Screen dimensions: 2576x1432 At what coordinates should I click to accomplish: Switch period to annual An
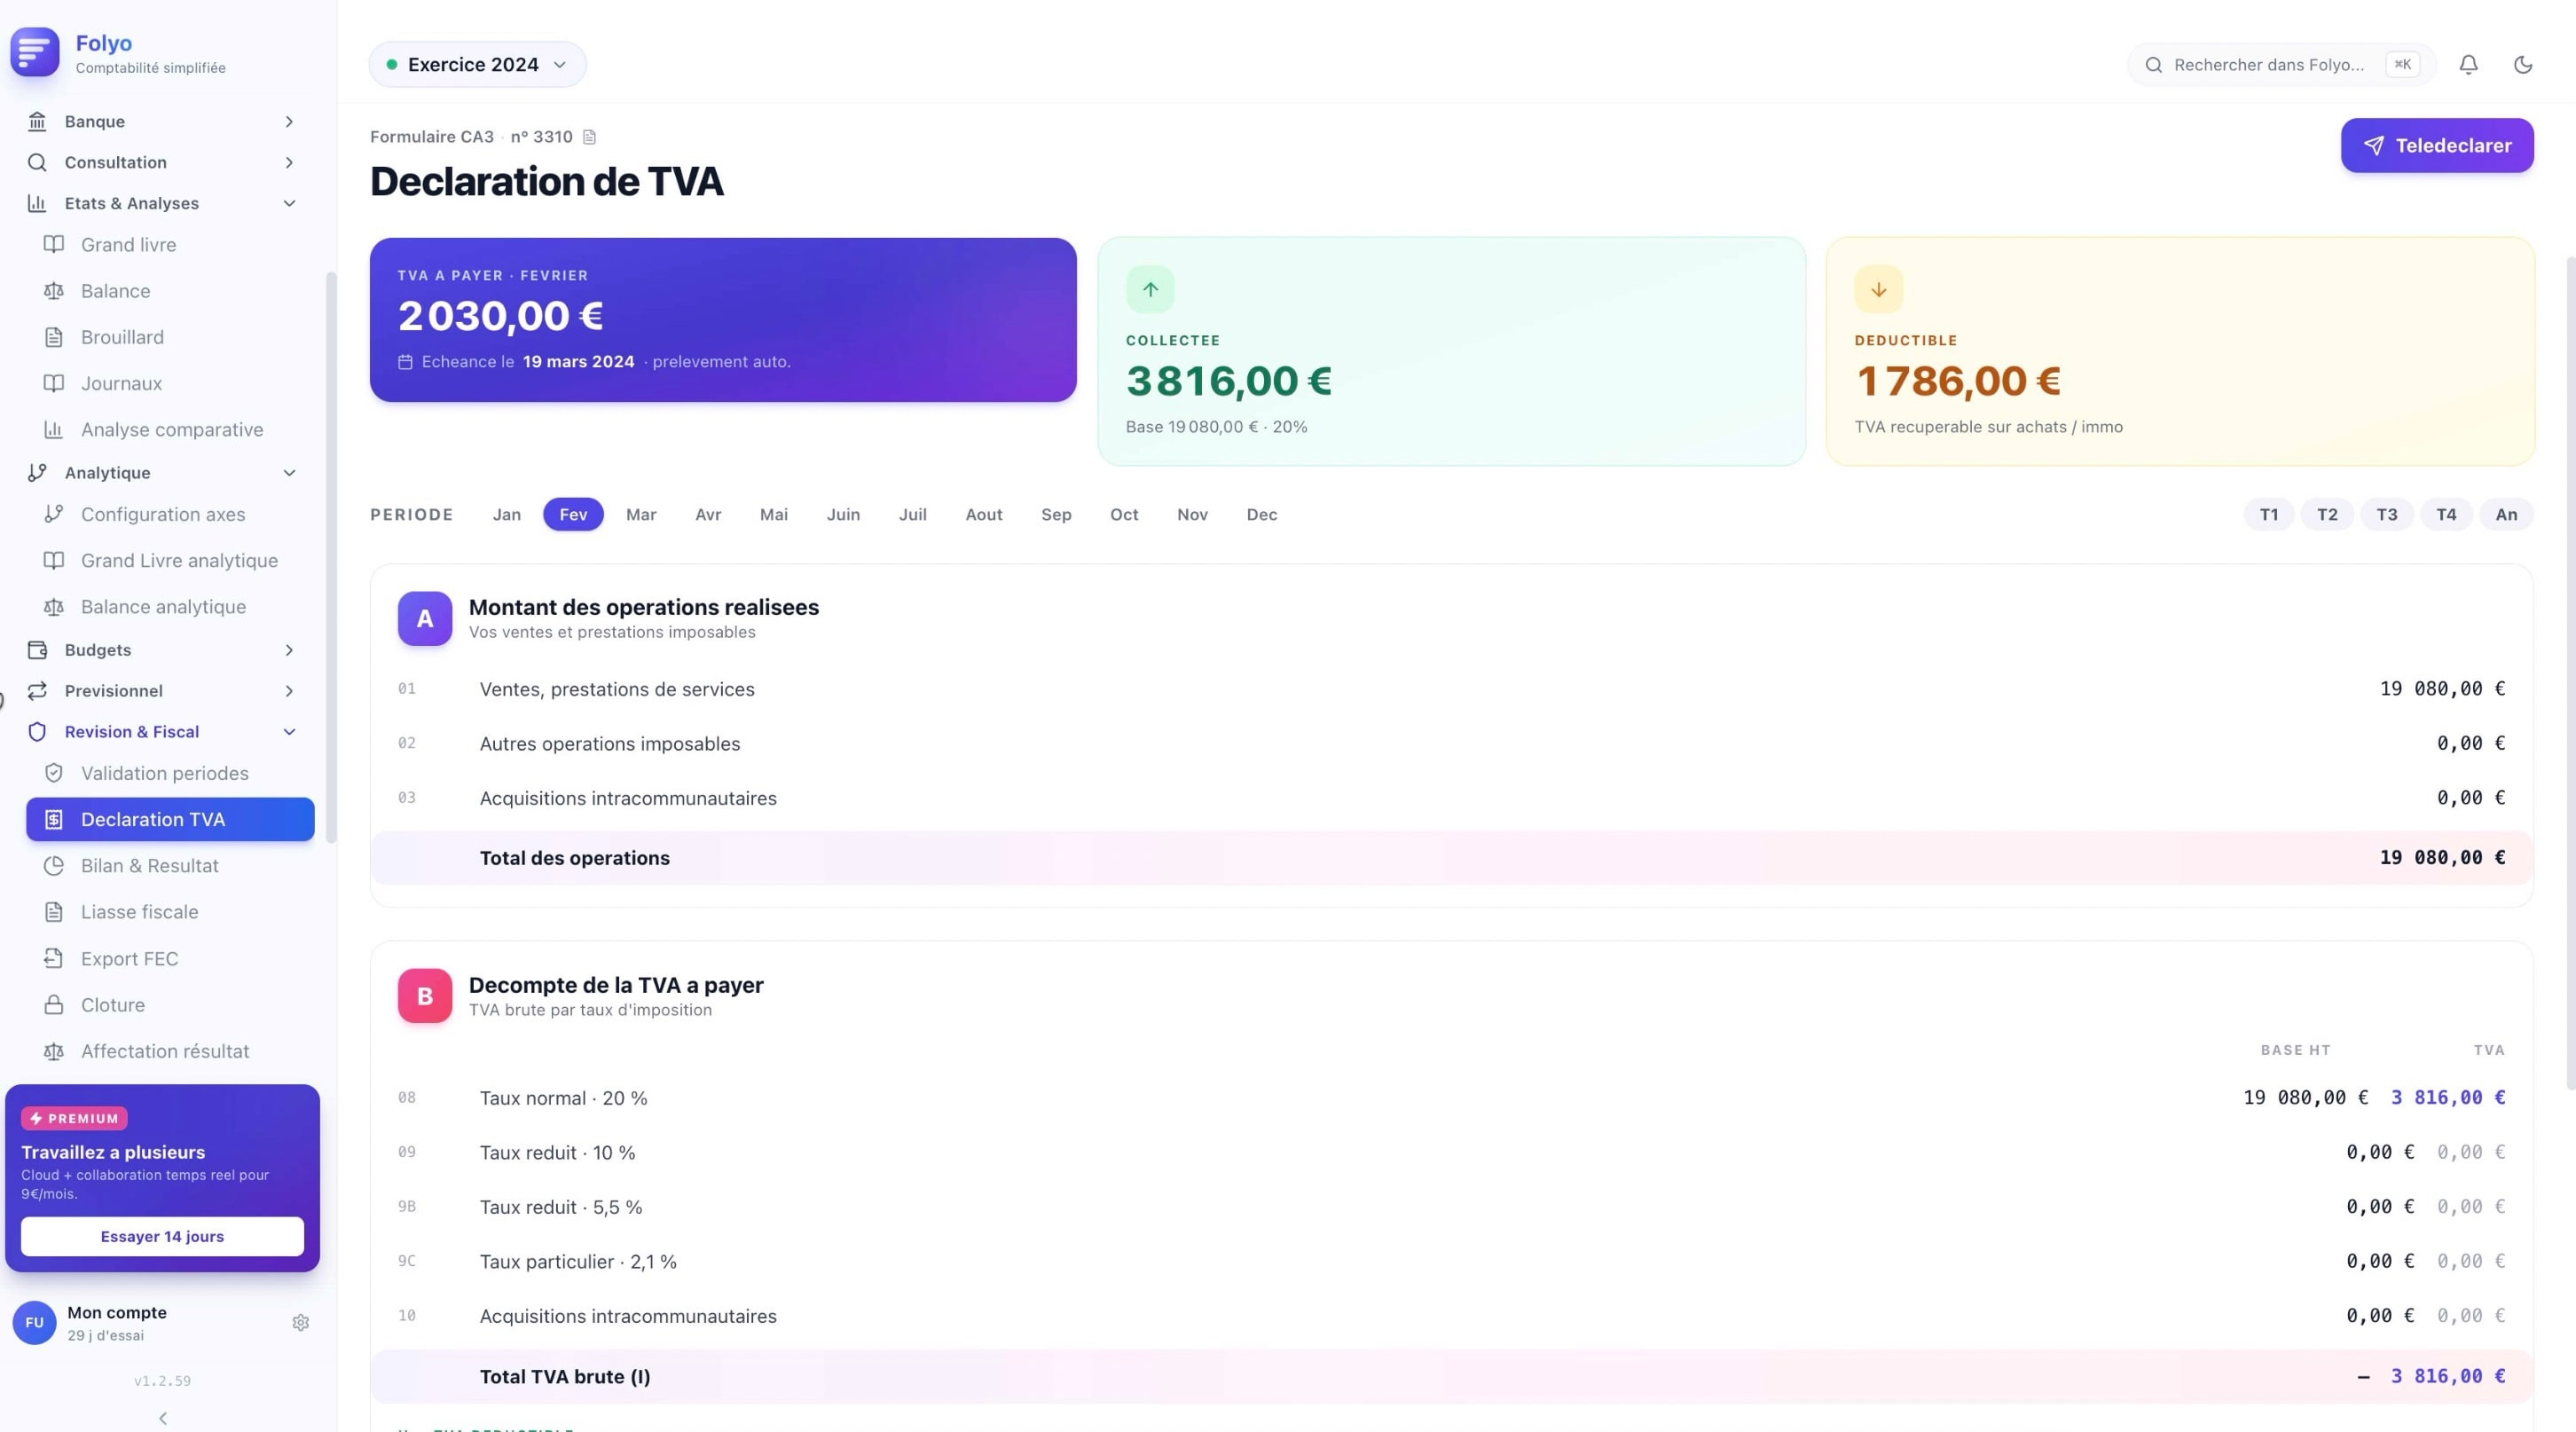(x=2506, y=515)
